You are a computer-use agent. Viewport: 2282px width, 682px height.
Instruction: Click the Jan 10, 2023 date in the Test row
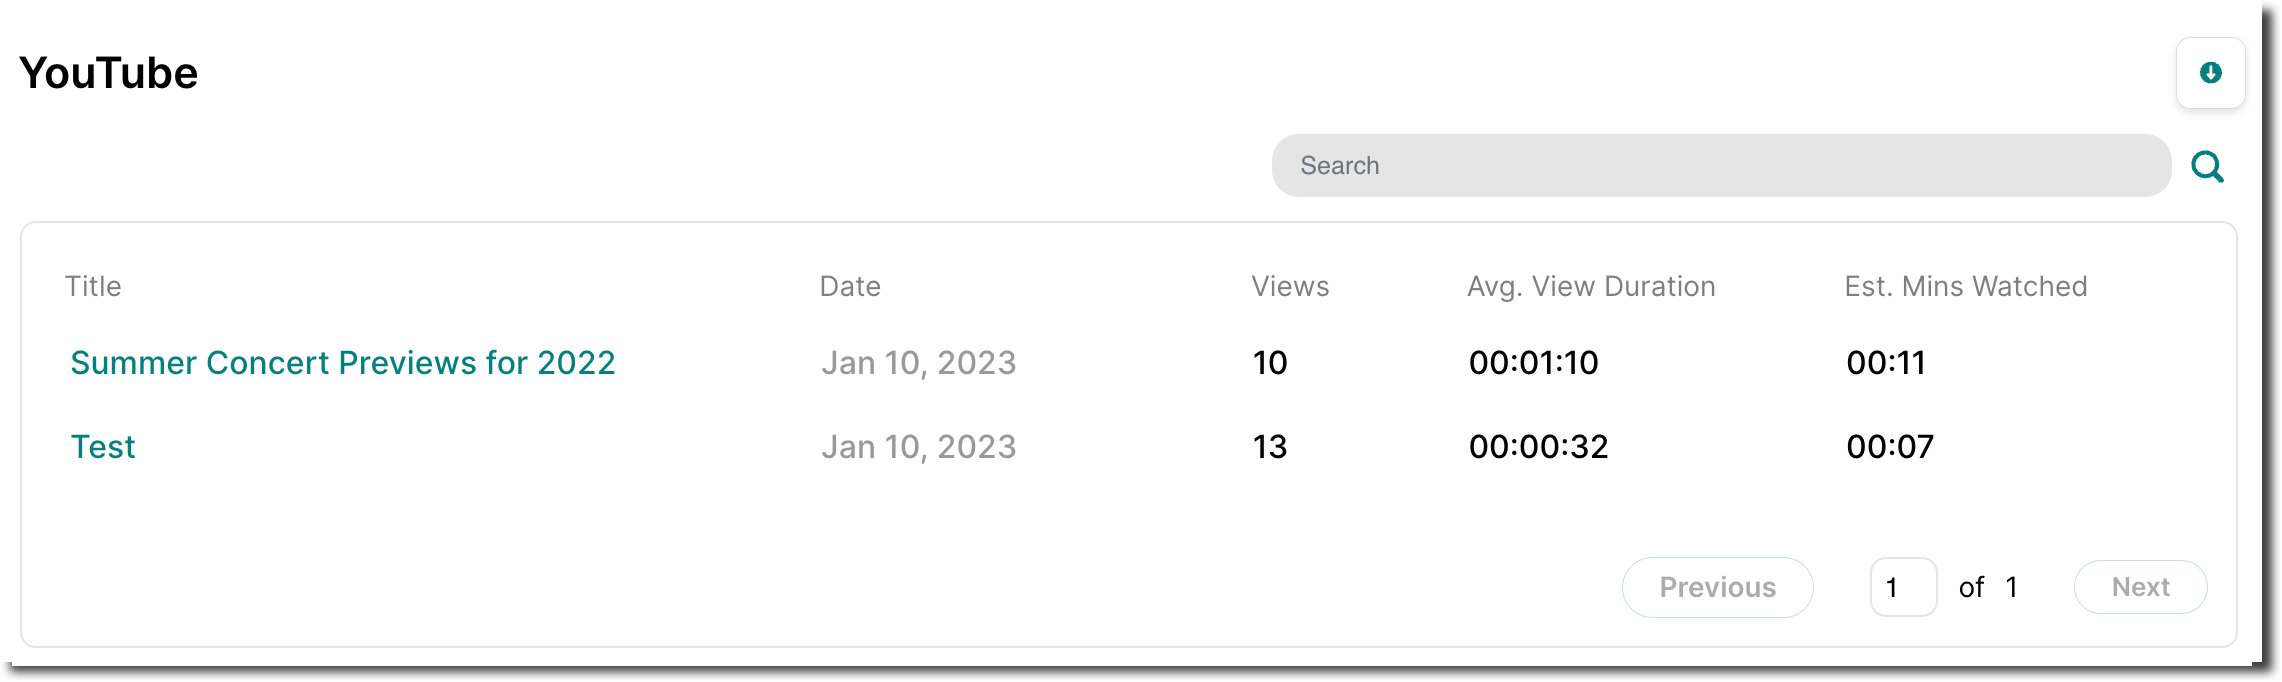(x=918, y=447)
